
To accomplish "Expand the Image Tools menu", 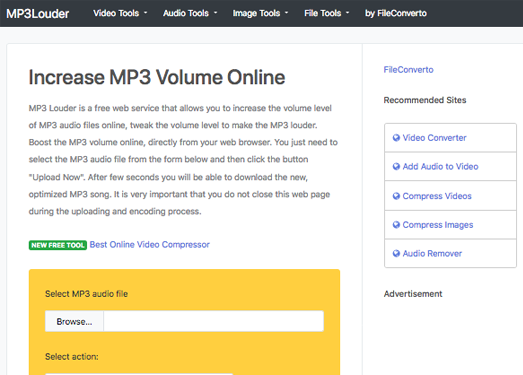I will 260,13.
